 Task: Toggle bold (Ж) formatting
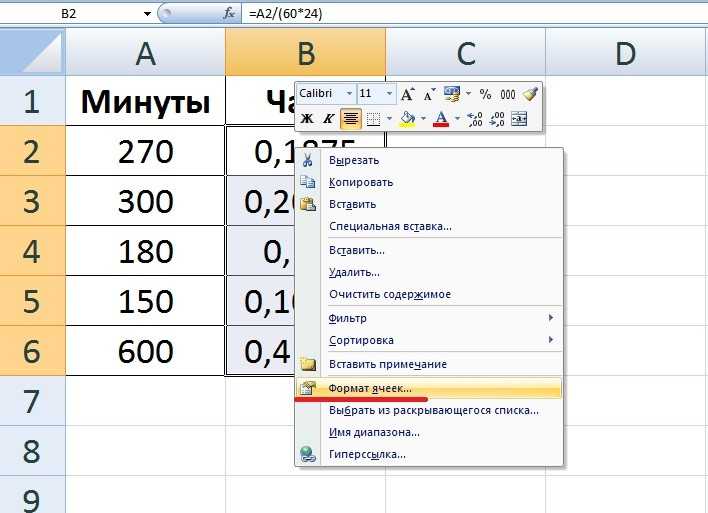(x=307, y=119)
